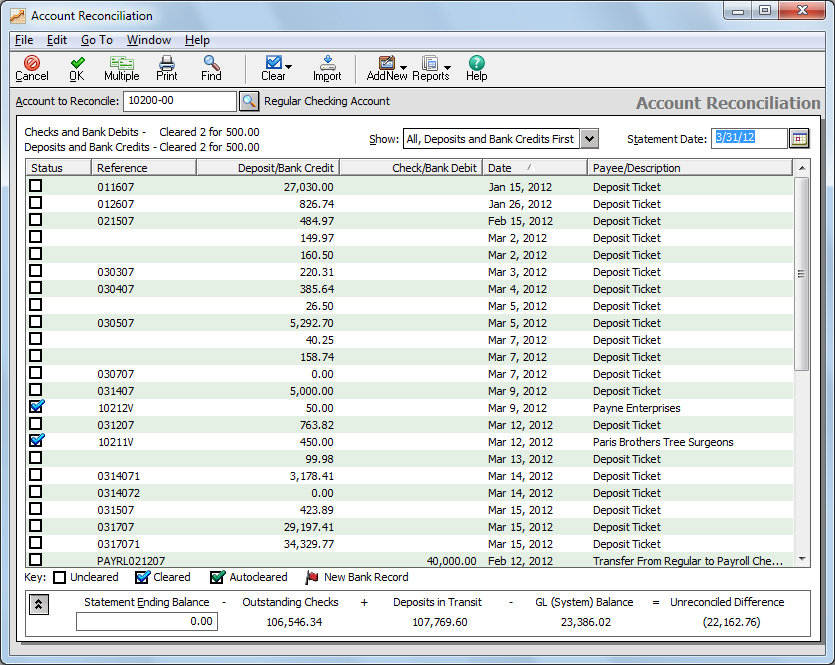Viewport: 835px width, 665px height.
Task: Open the Window menu
Action: tap(148, 40)
